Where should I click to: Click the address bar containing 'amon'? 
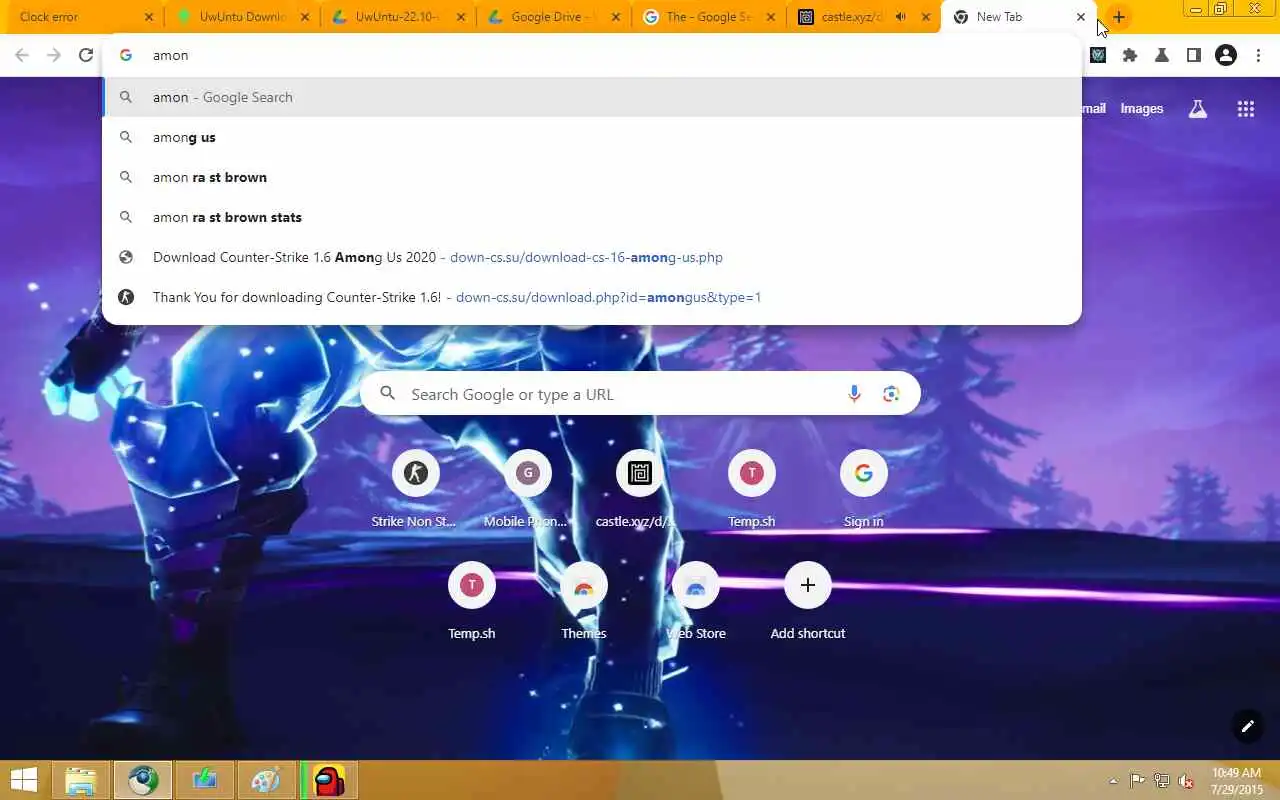[592, 55]
